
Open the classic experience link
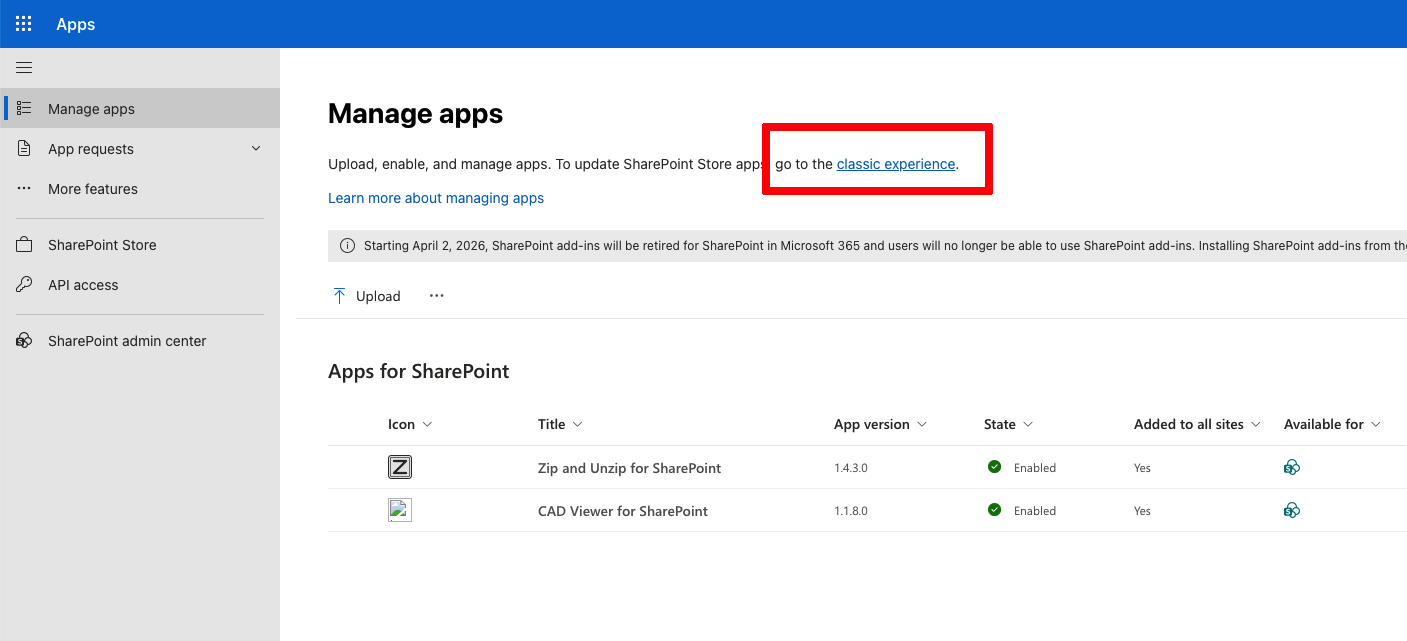[896, 163]
